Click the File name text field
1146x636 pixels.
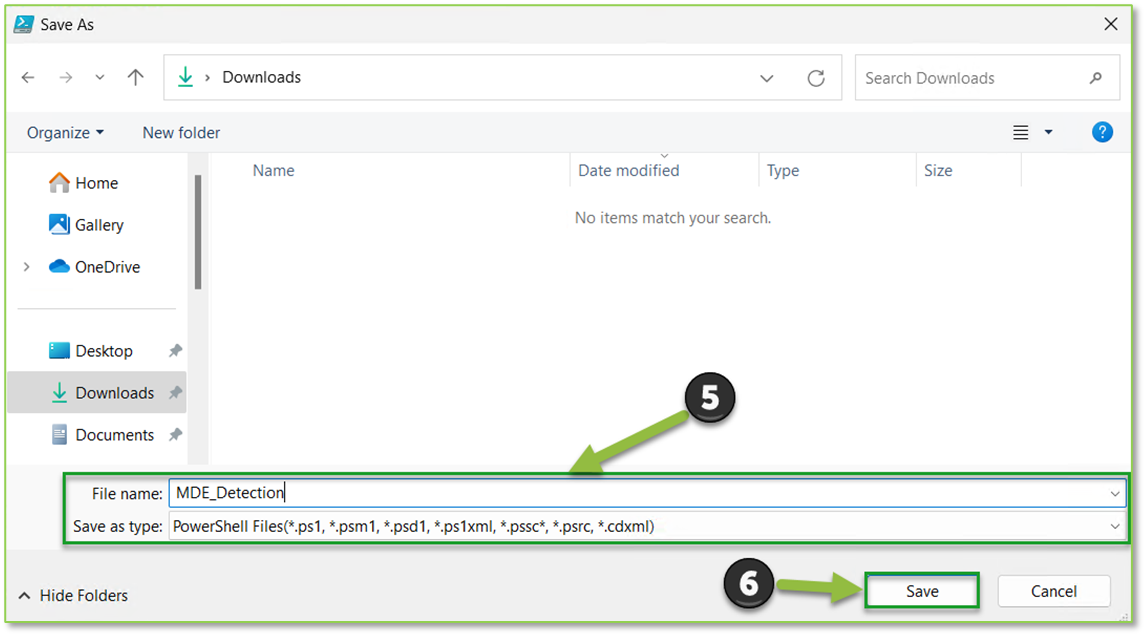tap(640, 492)
